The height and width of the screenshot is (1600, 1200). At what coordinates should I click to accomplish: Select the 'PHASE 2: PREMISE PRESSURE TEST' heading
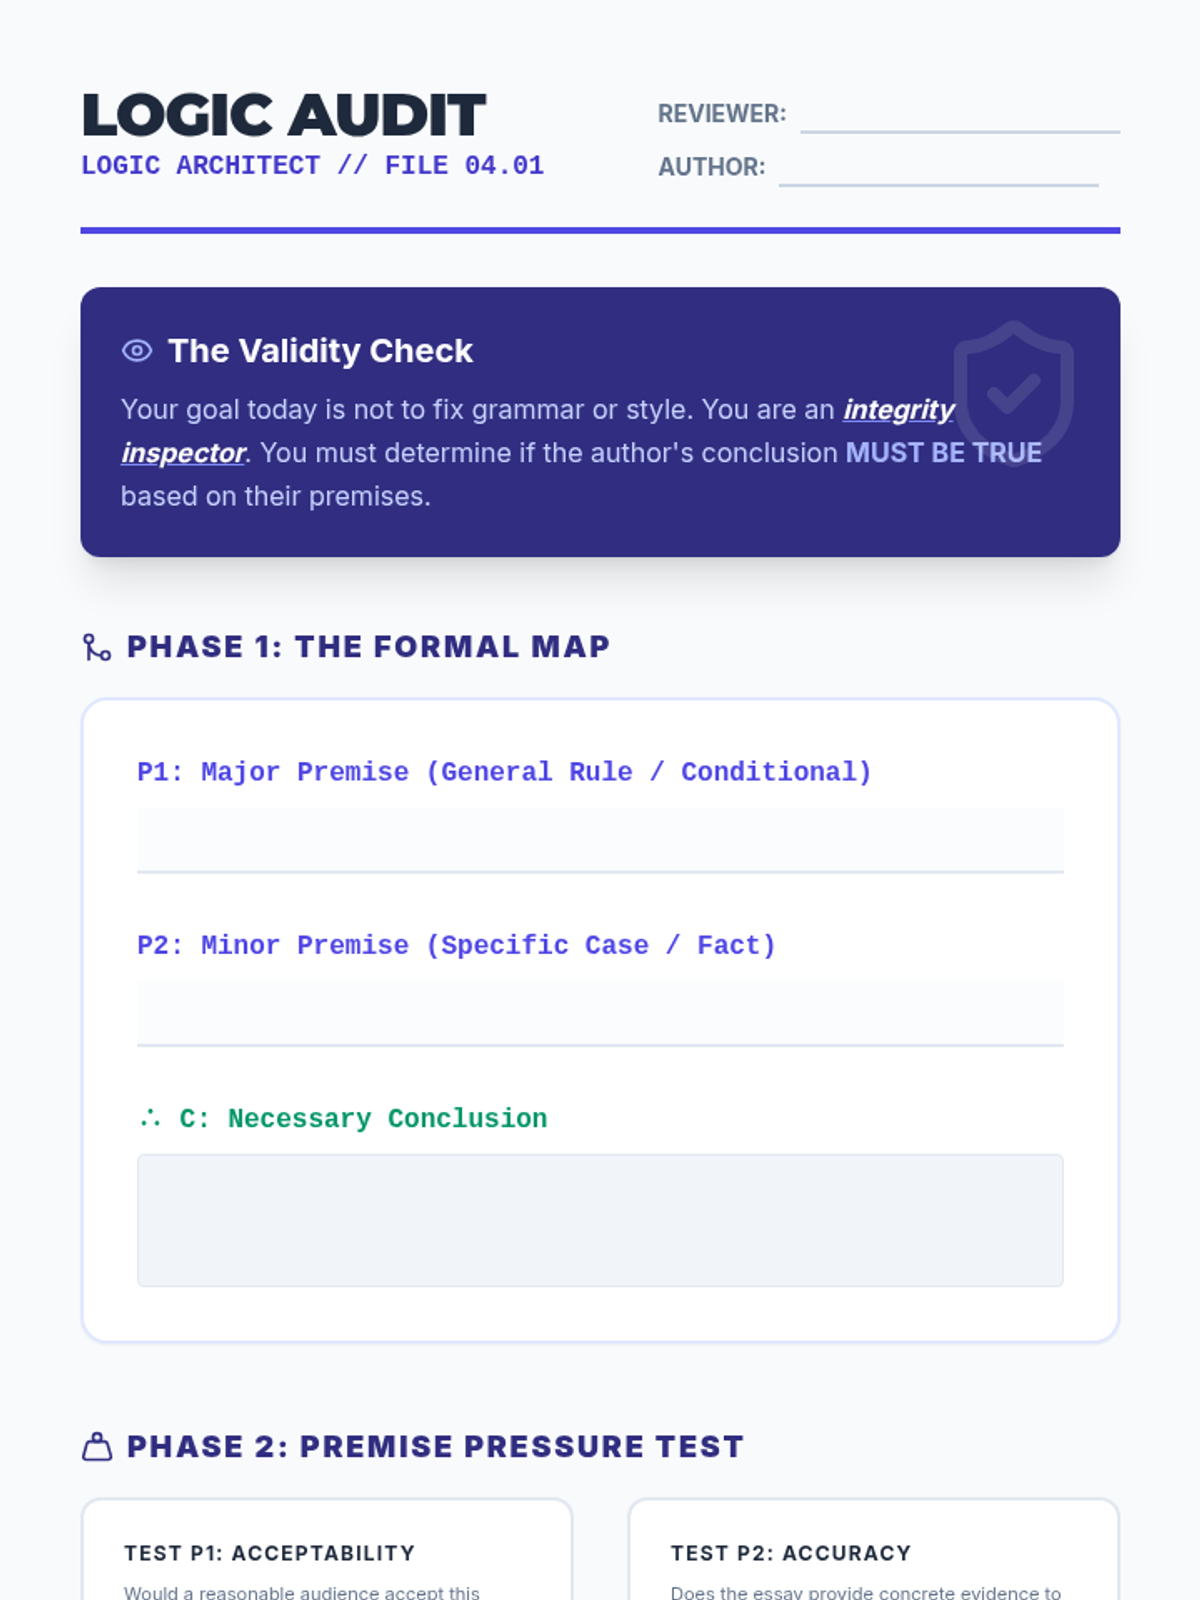point(435,1447)
